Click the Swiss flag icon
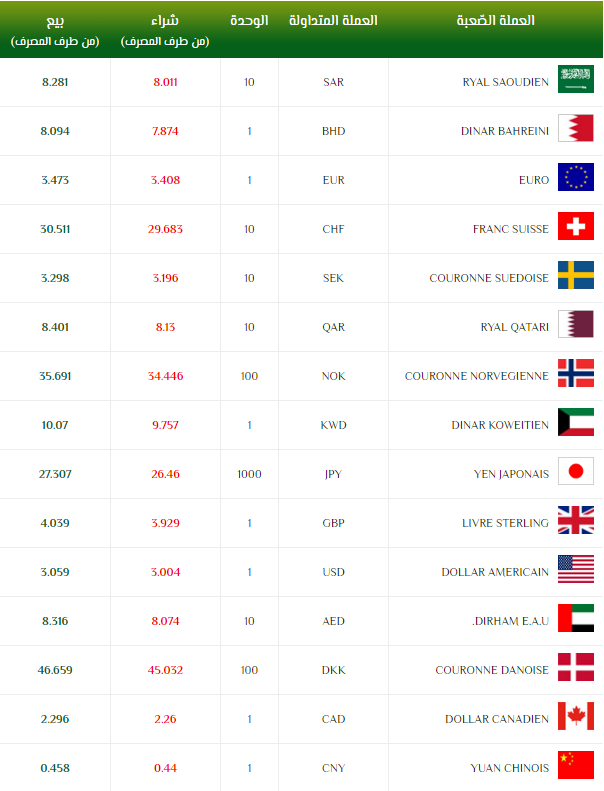 (x=575, y=228)
